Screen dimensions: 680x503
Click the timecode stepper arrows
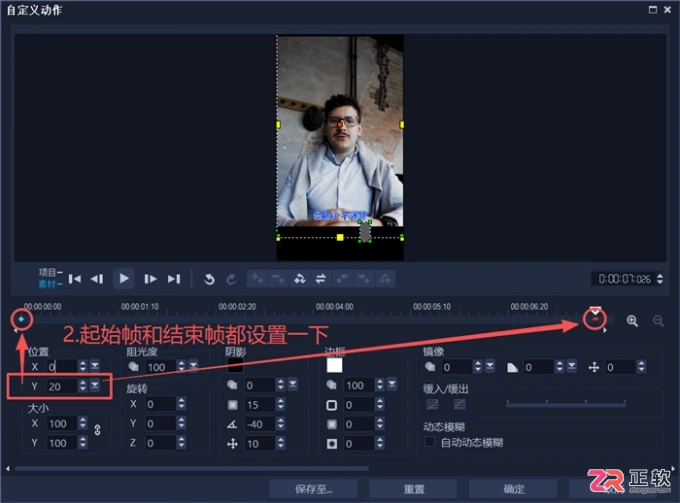click(x=660, y=279)
